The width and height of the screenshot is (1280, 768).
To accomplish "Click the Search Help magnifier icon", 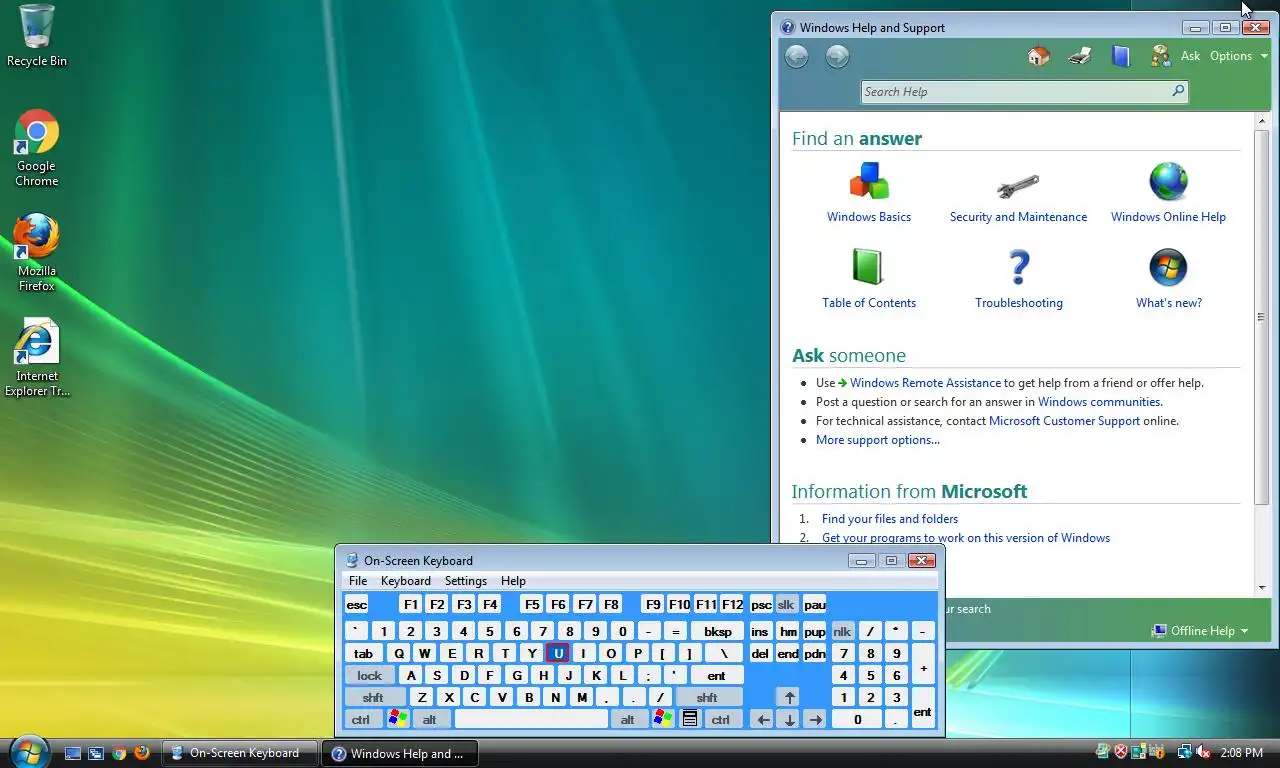I will click(x=1178, y=91).
